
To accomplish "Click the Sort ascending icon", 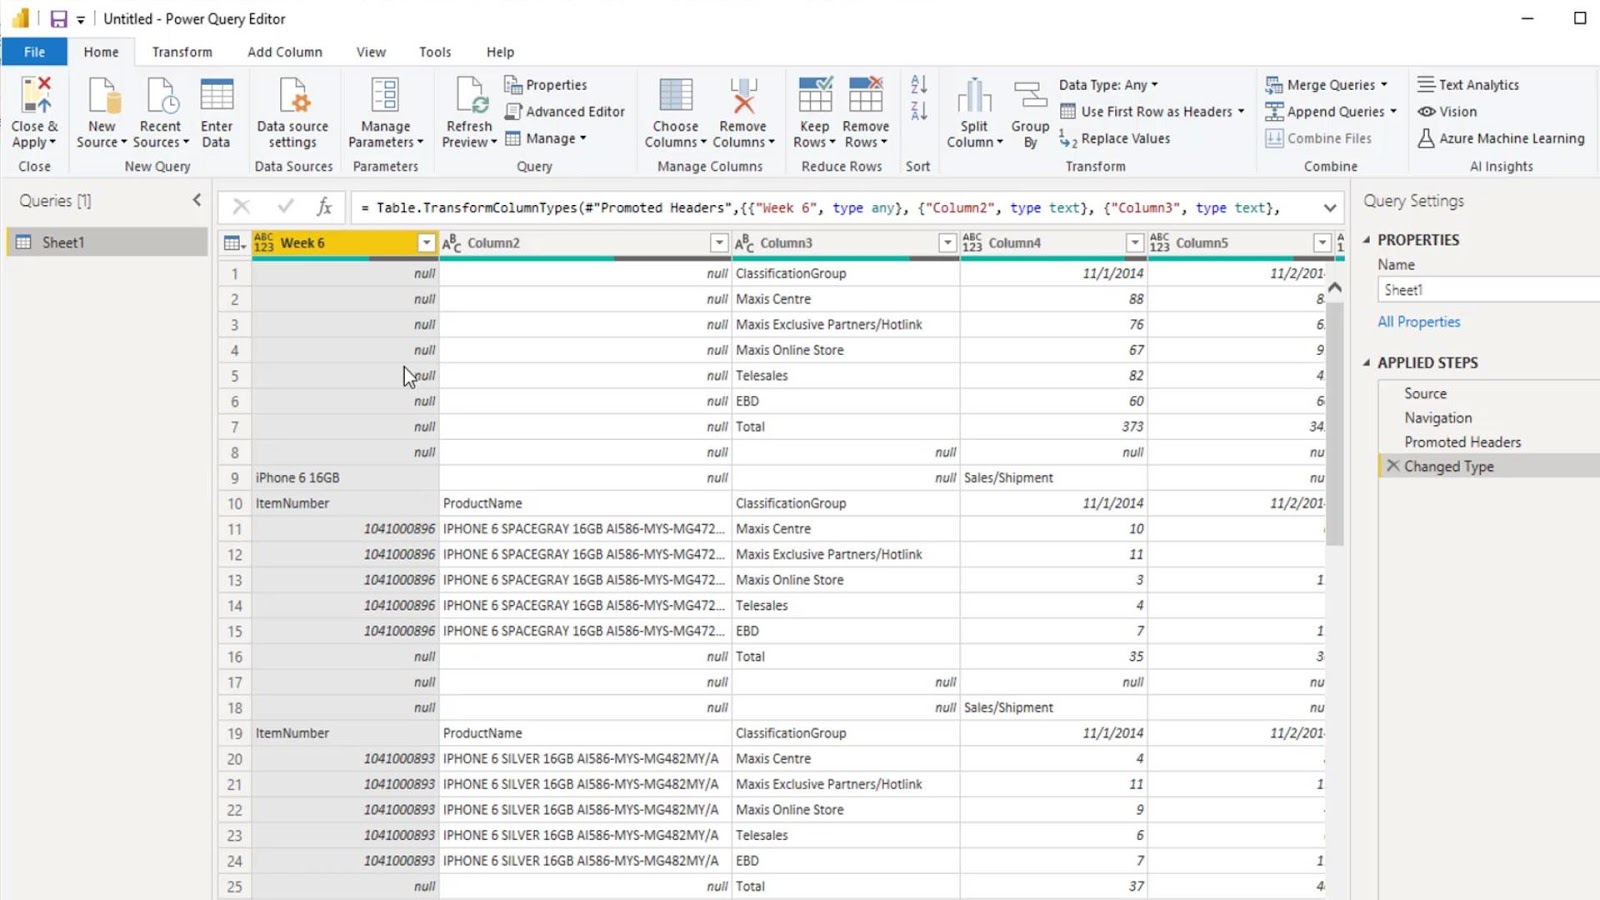I will coord(919,85).
